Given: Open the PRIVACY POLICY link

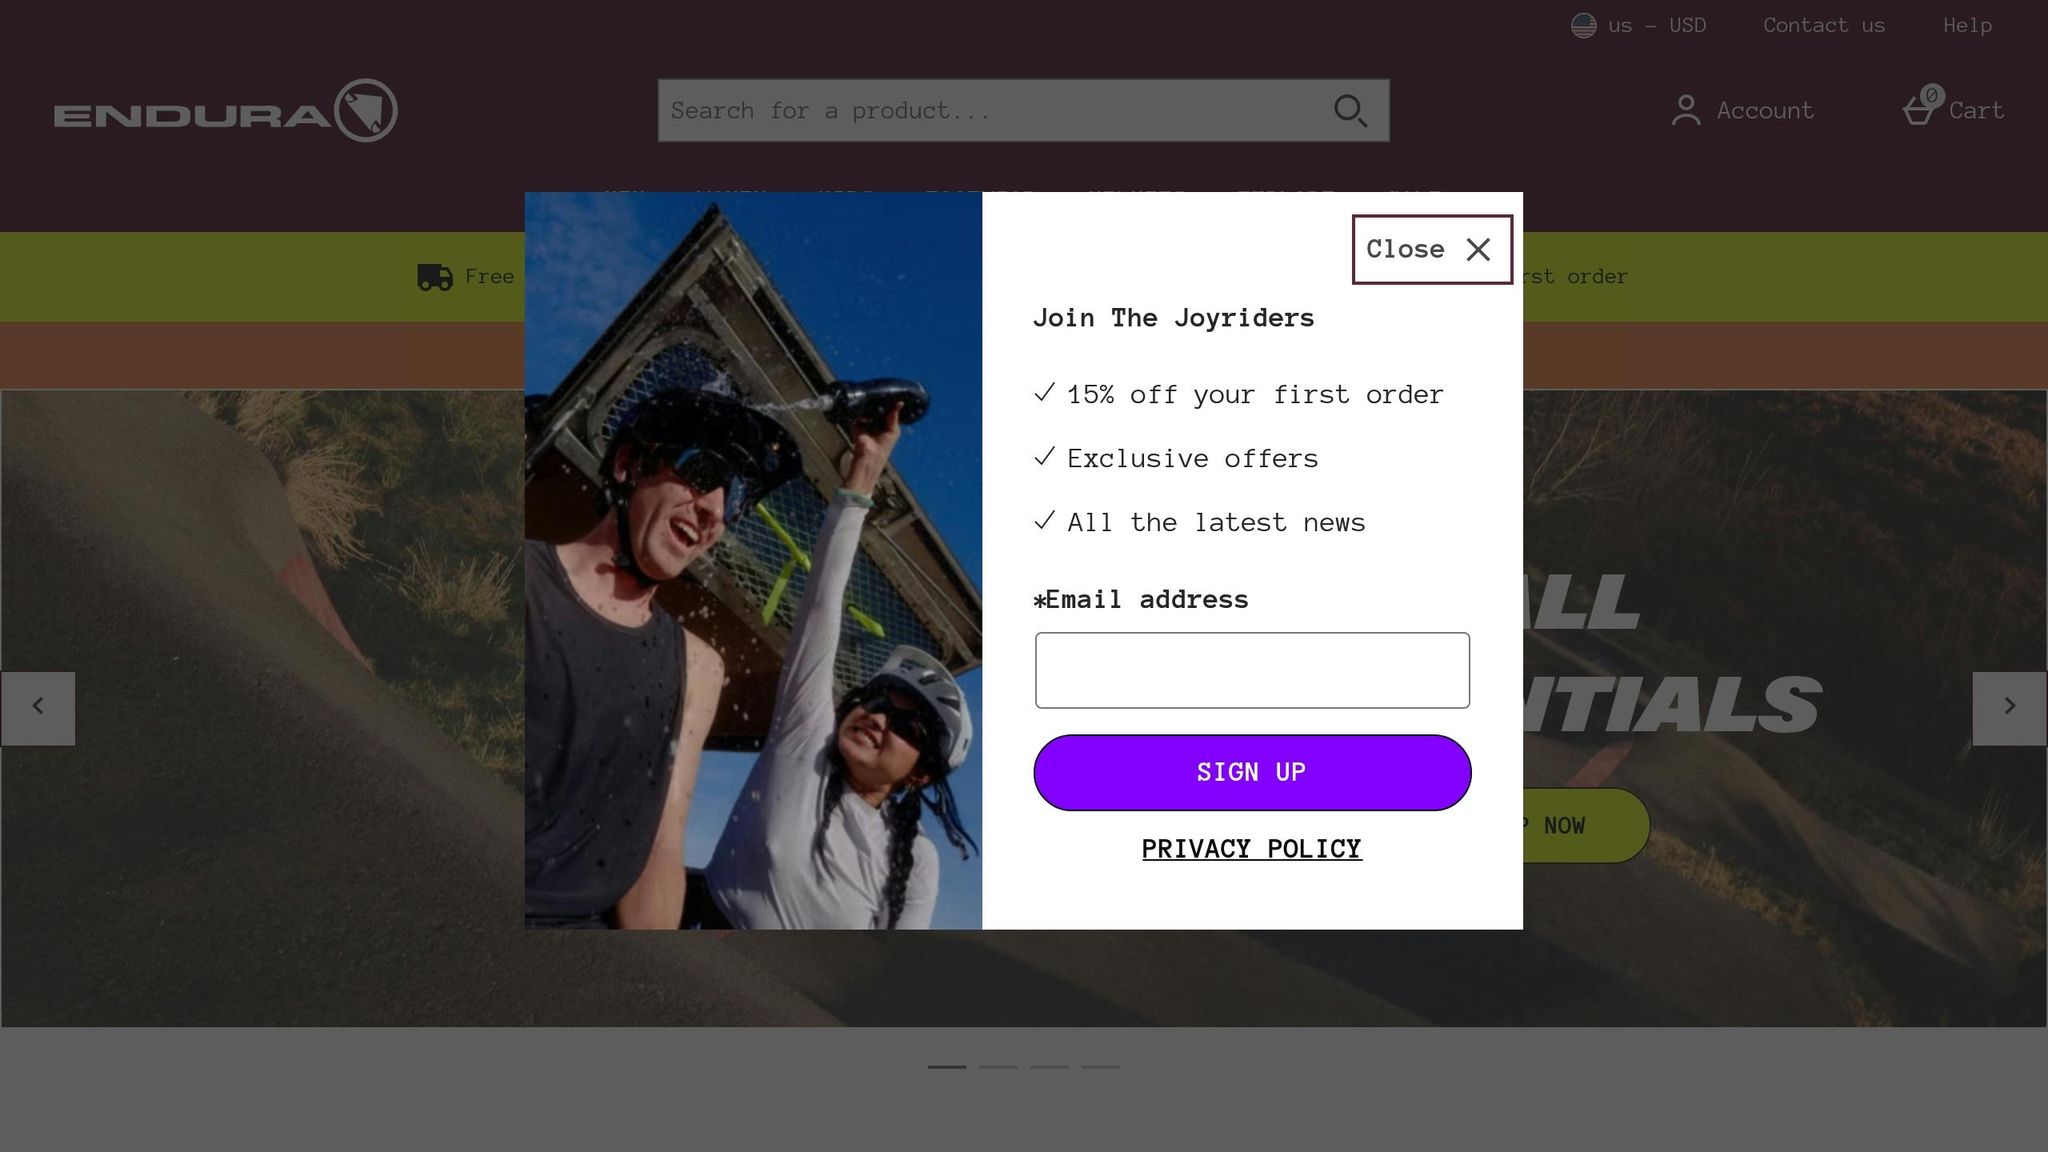Looking at the screenshot, I should tap(1252, 849).
